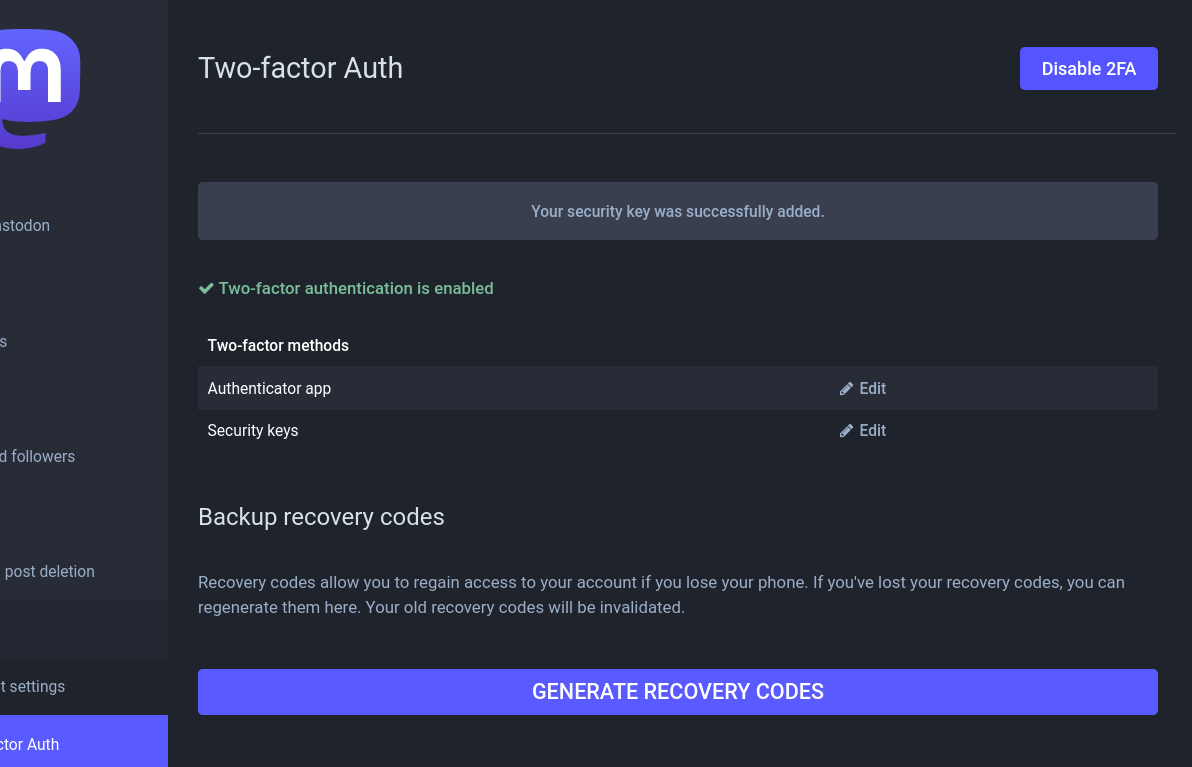Click the Backup recovery codes heading

(x=321, y=517)
